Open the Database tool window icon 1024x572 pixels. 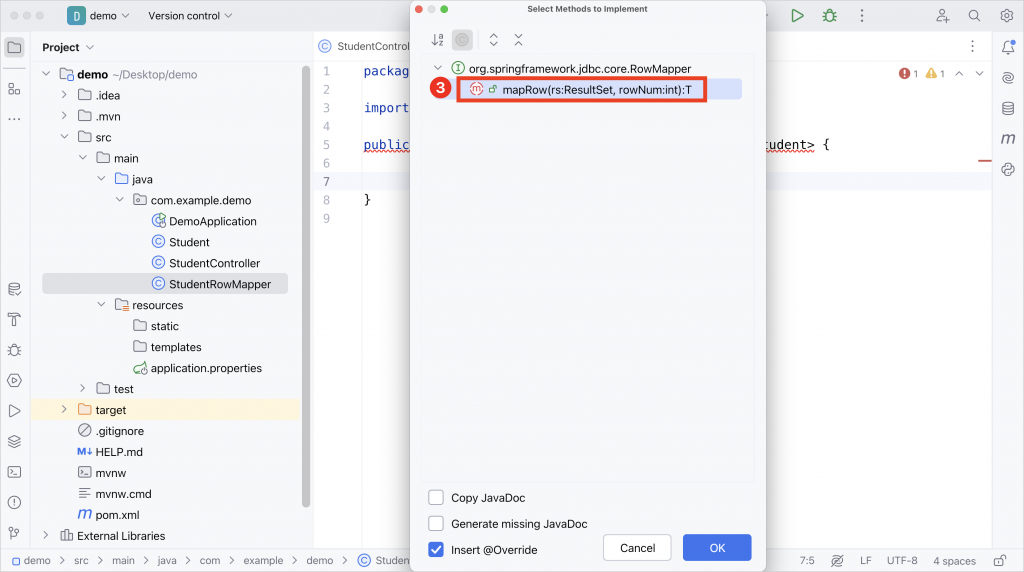point(1008,108)
